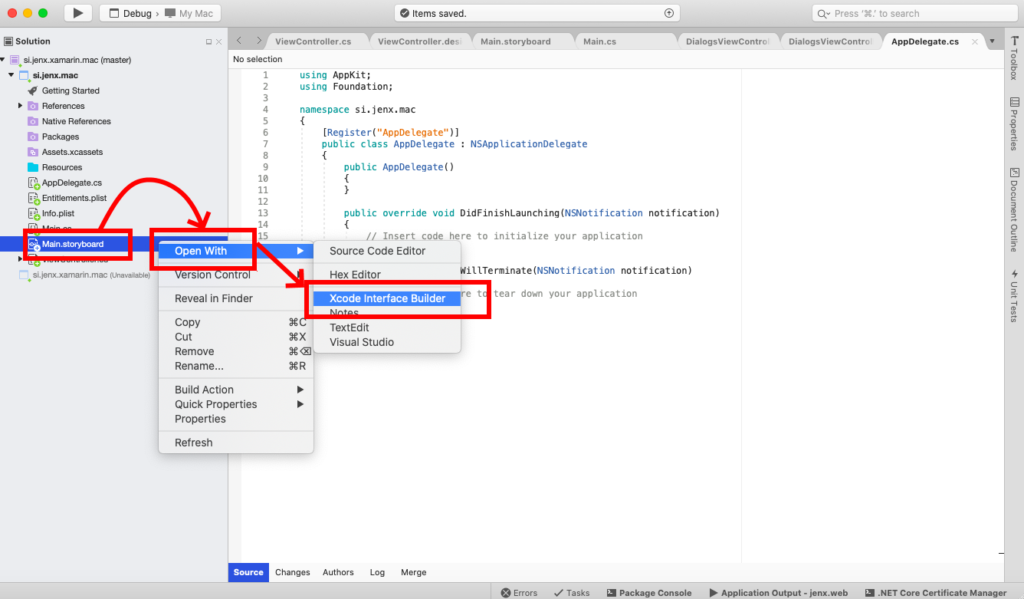This screenshot has height=599, width=1024.
Task: Open the ViewController.designer tab
Action: click(419, 41)
